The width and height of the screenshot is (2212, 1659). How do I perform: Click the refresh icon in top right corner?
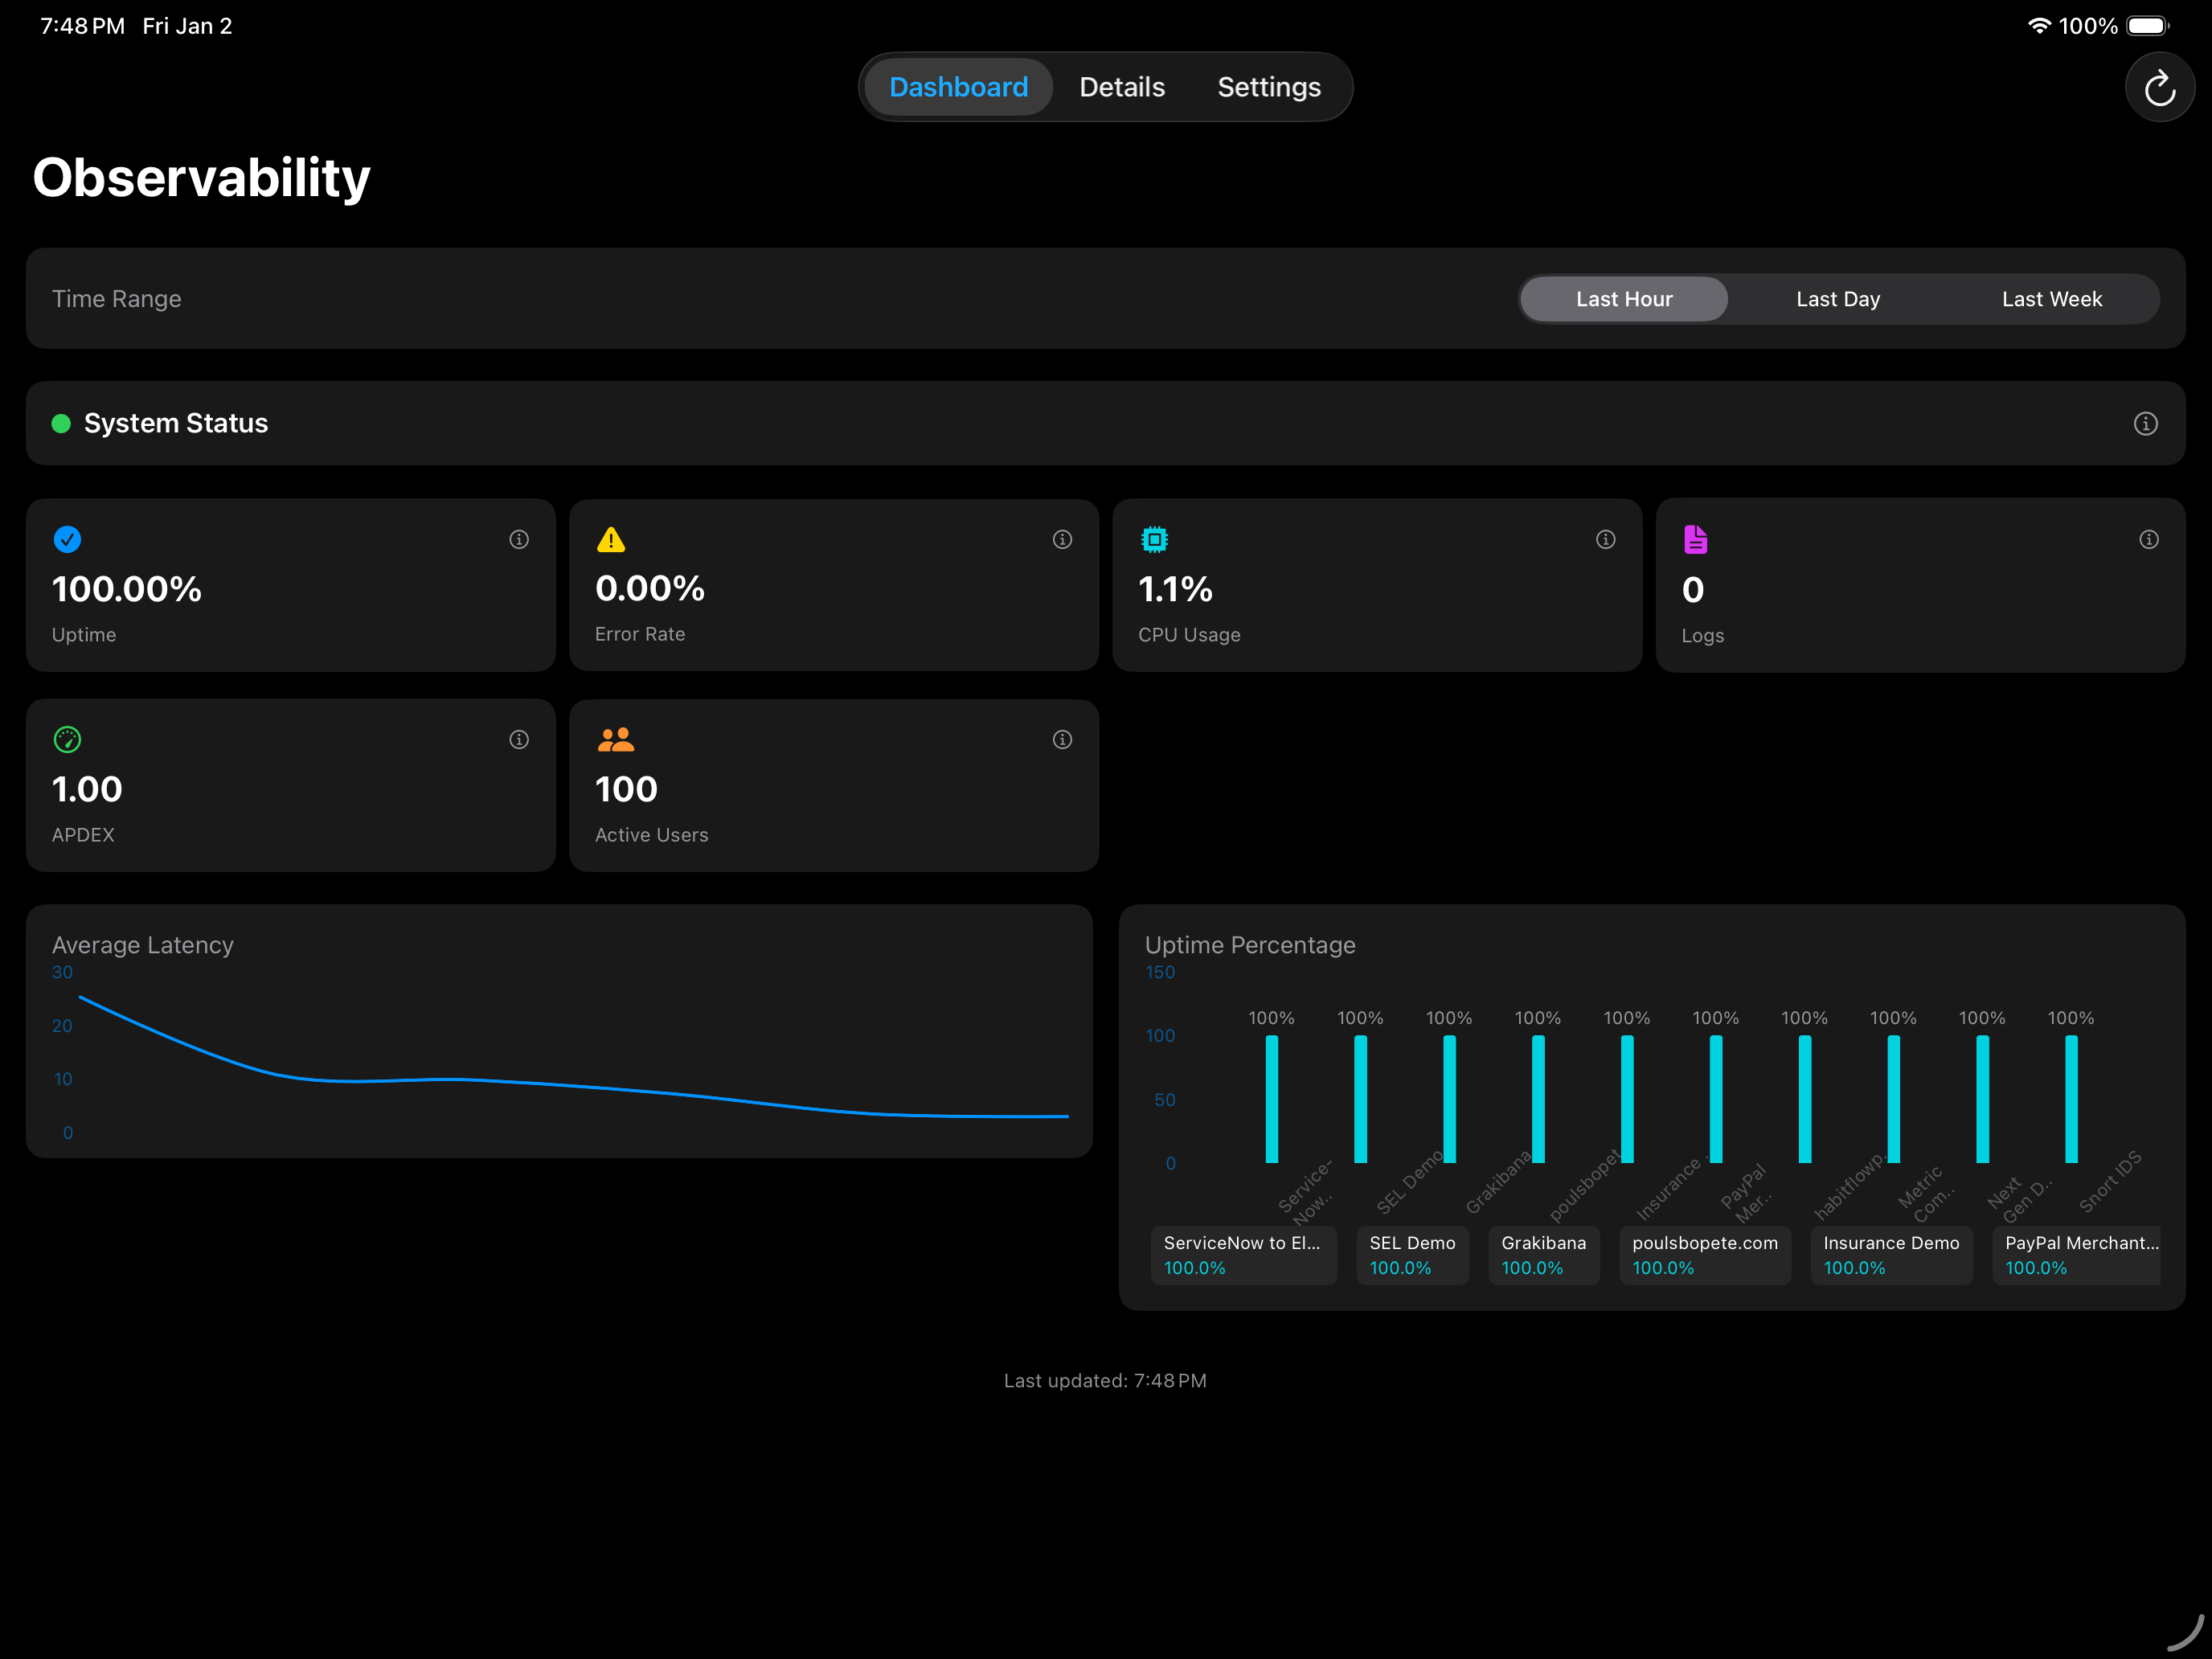[2159, 87]
